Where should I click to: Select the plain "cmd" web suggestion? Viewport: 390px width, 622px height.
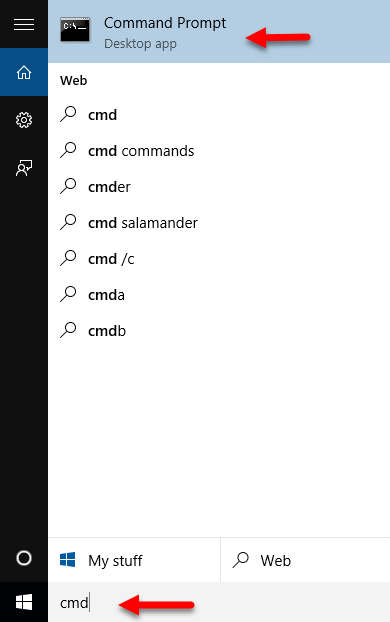click(x=219, y=115)
